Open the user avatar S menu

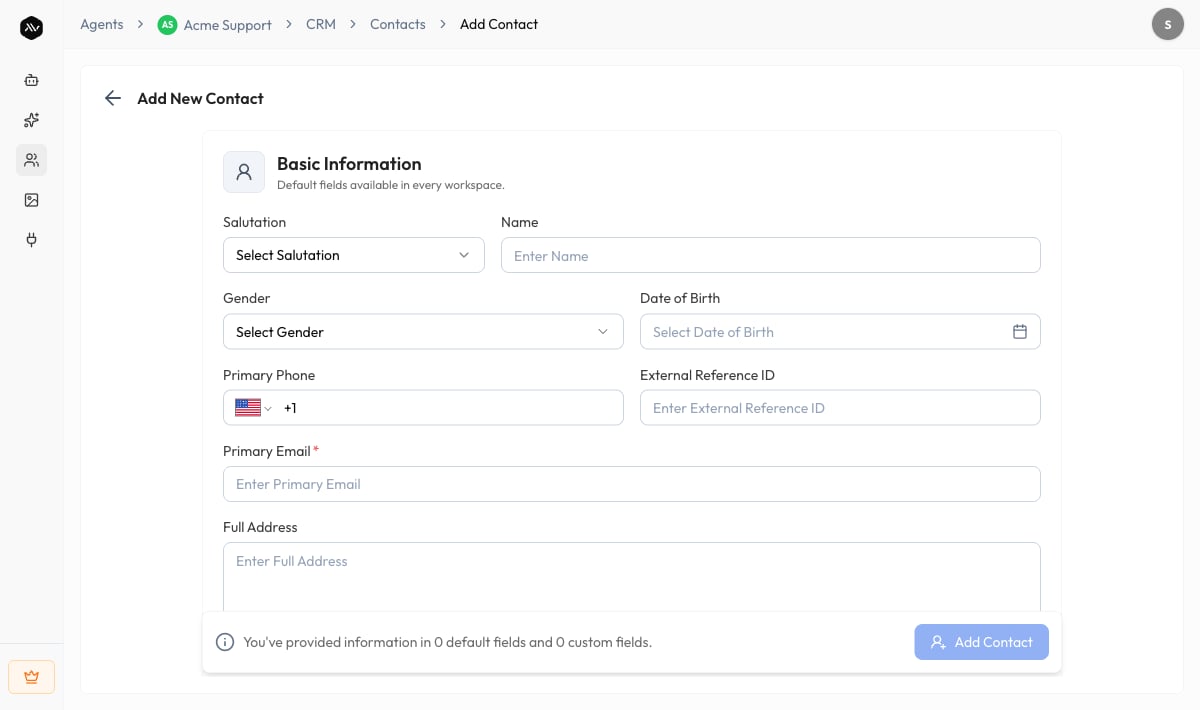click(1168, 24)
